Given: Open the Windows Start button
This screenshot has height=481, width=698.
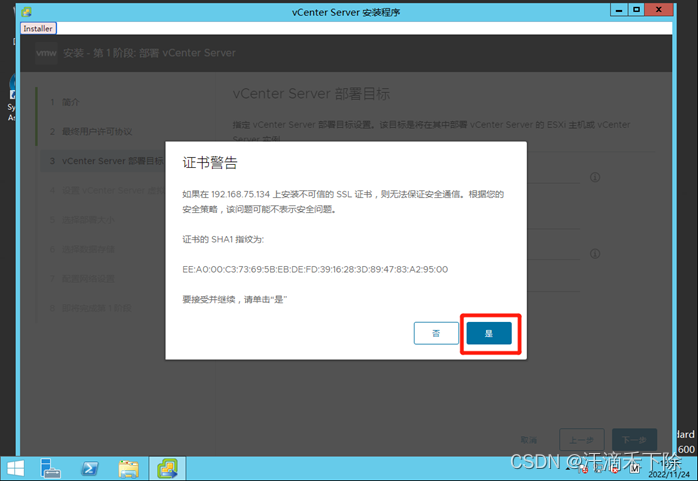Looking at the screenshot, I should [x=16, y=469].
